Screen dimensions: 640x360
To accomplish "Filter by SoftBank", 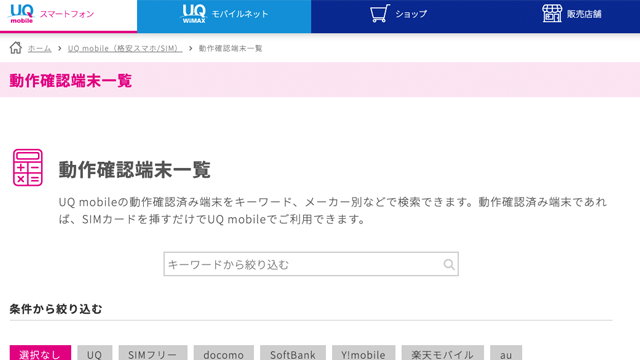I will [x=293, y=353].
